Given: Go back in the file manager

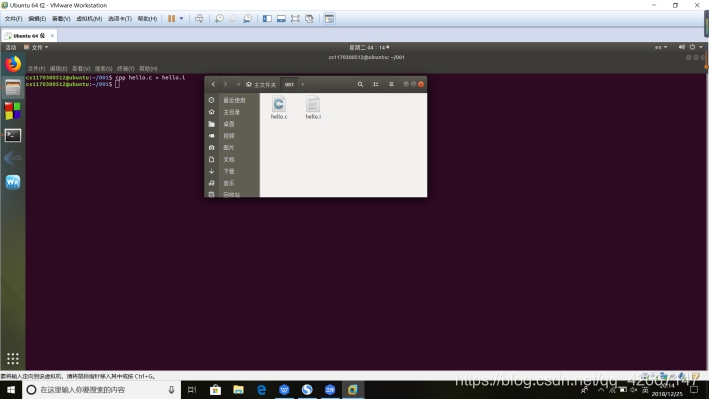Looking at the screenshot, I should click(213, 84).
